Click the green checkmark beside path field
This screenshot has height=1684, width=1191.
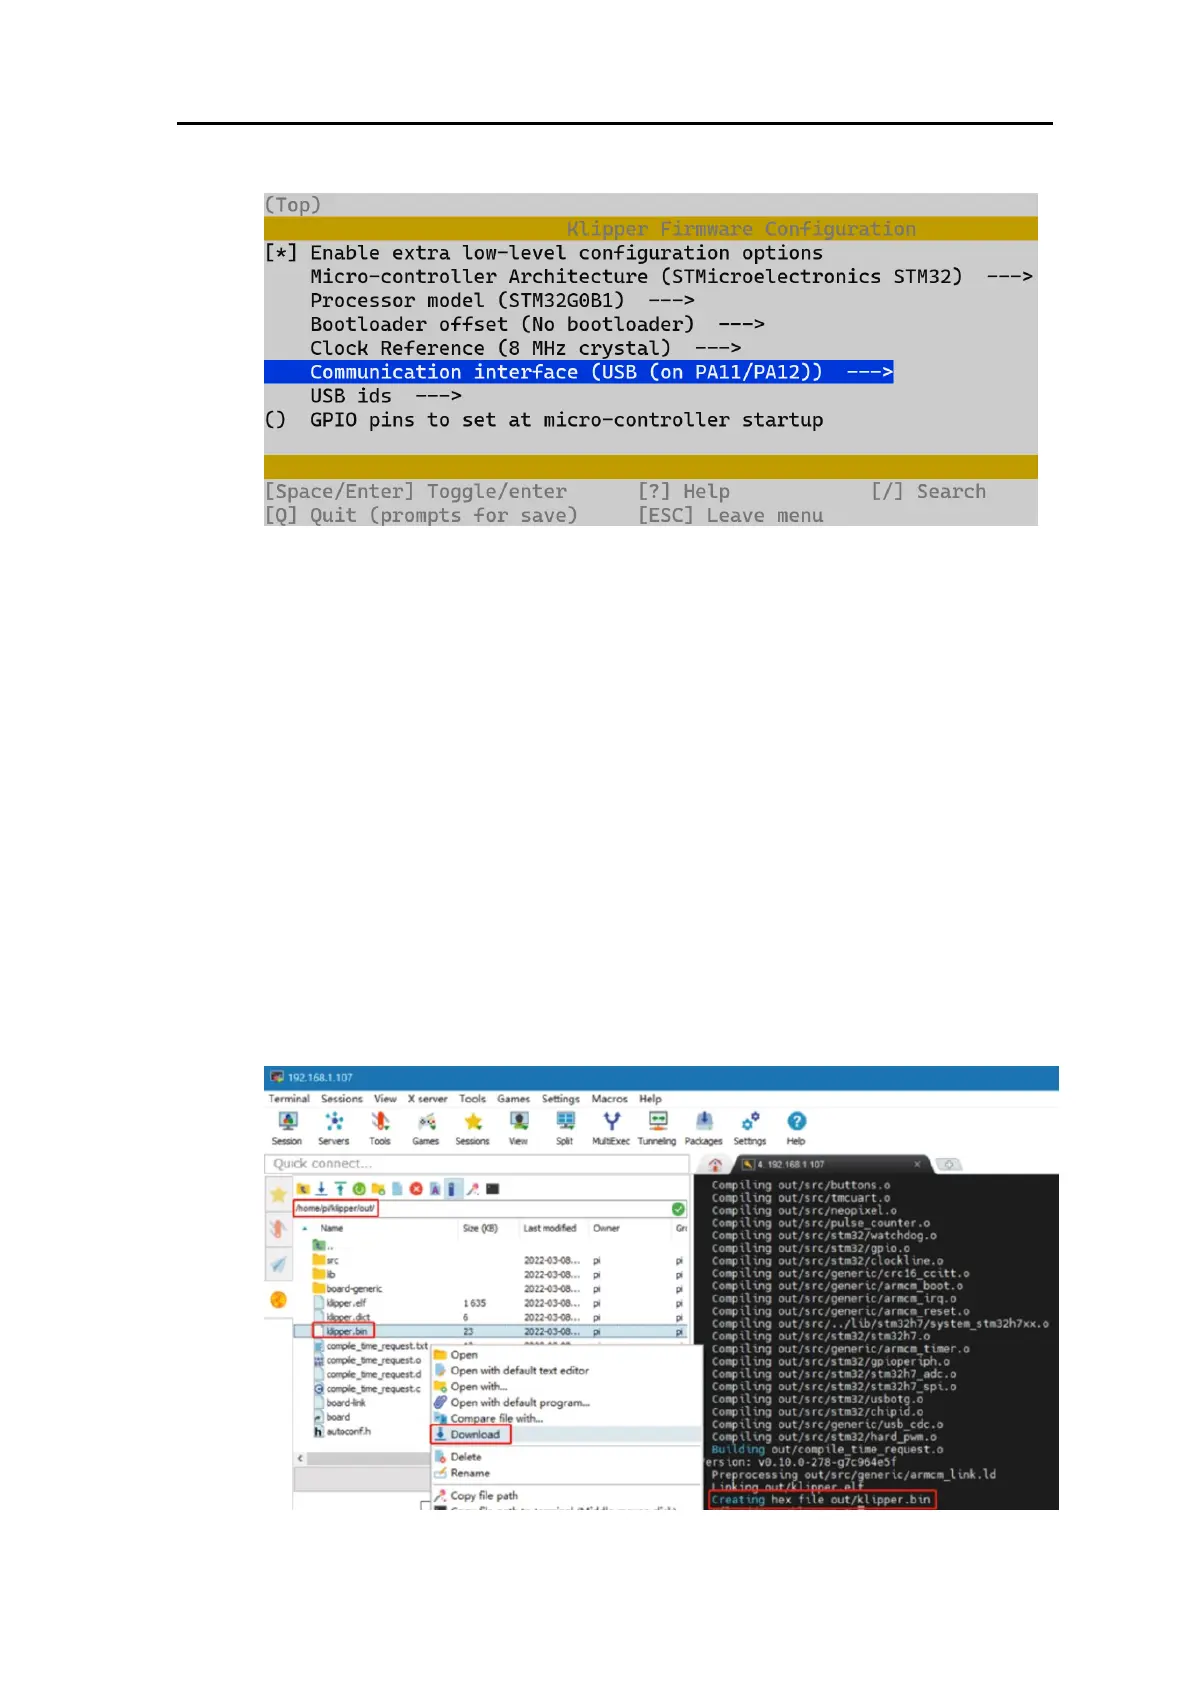[679, 1209]
